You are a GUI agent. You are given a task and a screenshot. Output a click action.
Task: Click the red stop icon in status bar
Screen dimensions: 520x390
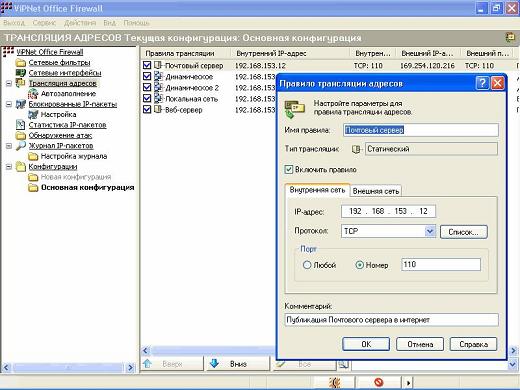(x=378, y=382)
